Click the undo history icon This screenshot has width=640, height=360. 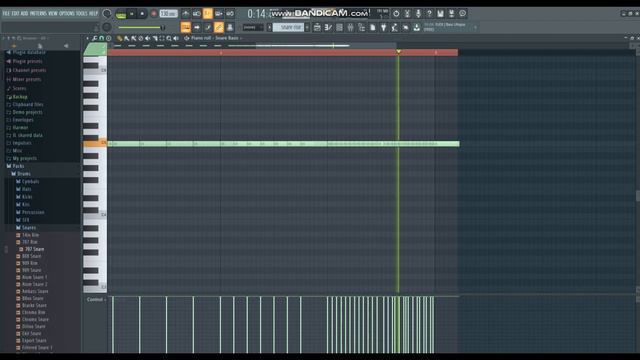396,13
